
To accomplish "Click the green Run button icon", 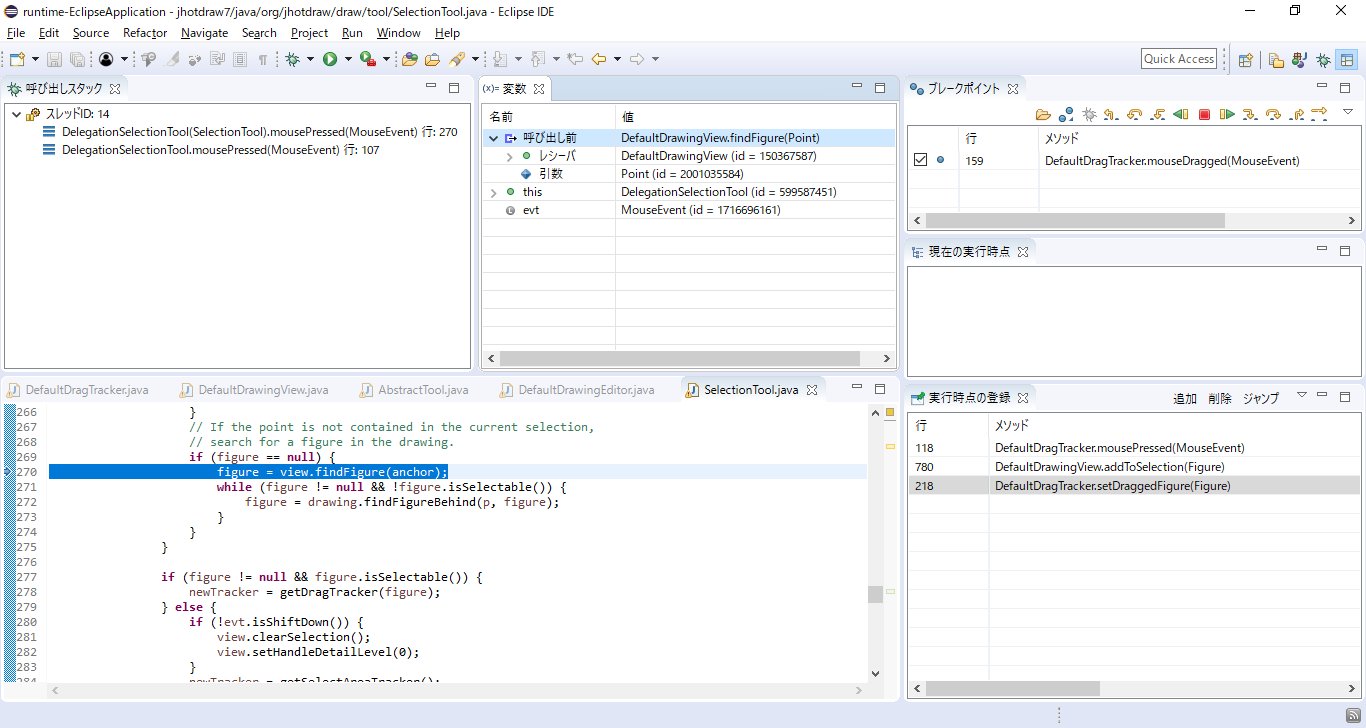I will [330, 59].
